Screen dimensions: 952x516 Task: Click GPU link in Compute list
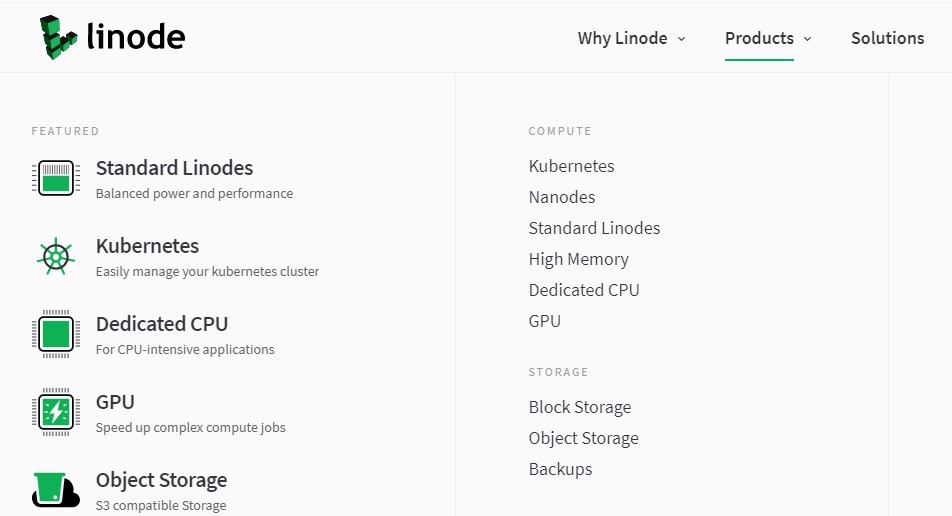point(545,321)
